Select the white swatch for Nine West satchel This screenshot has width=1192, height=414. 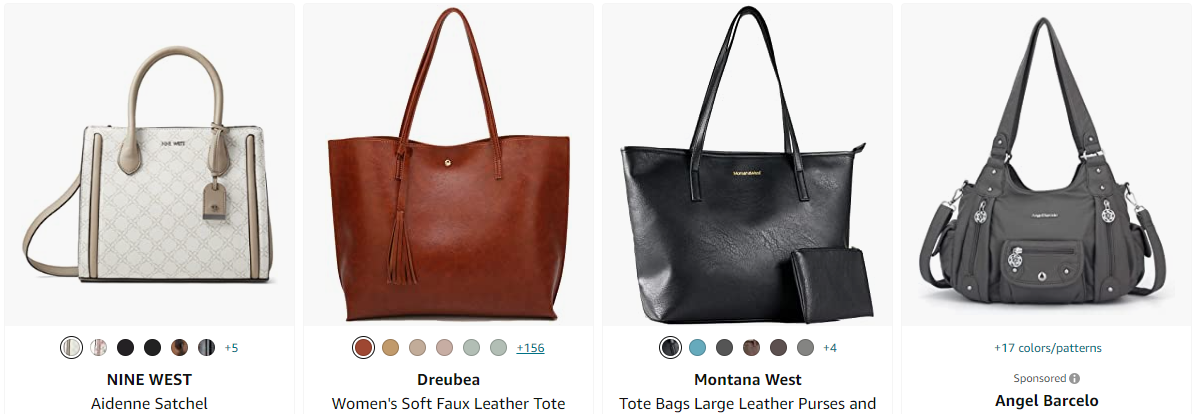[x=71, y=348]
